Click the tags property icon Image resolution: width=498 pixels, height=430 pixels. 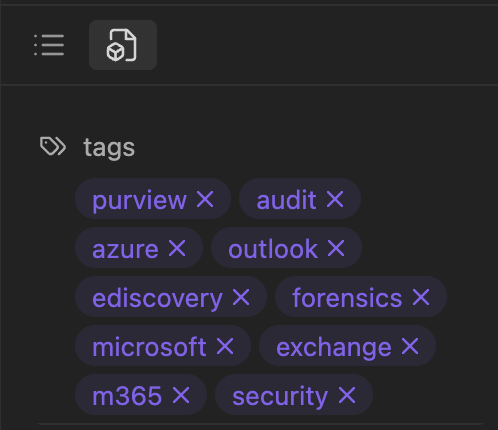53,146
